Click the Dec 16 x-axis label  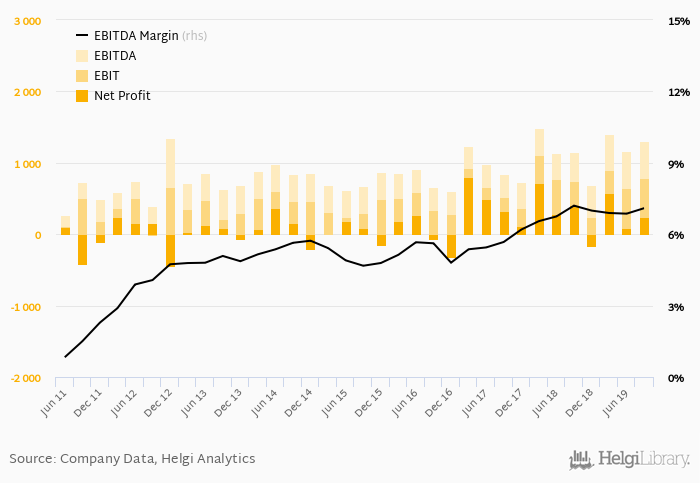click(440, 405)
